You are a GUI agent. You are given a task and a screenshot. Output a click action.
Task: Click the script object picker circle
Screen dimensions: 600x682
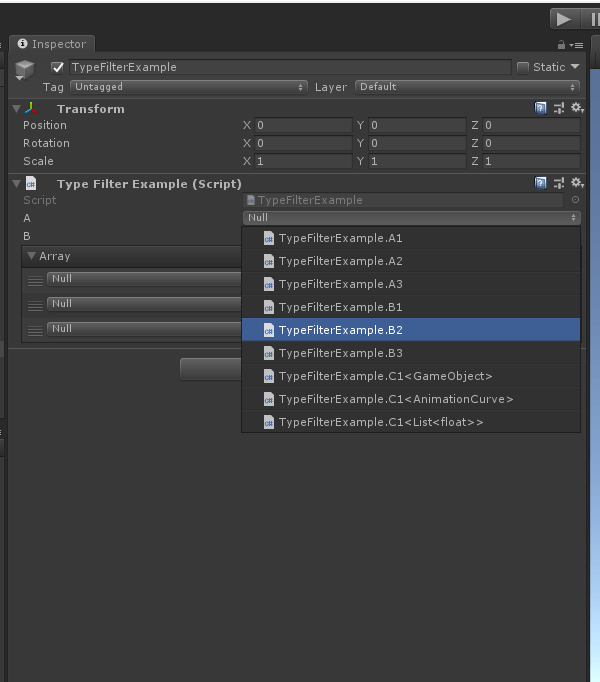point(575,200)
